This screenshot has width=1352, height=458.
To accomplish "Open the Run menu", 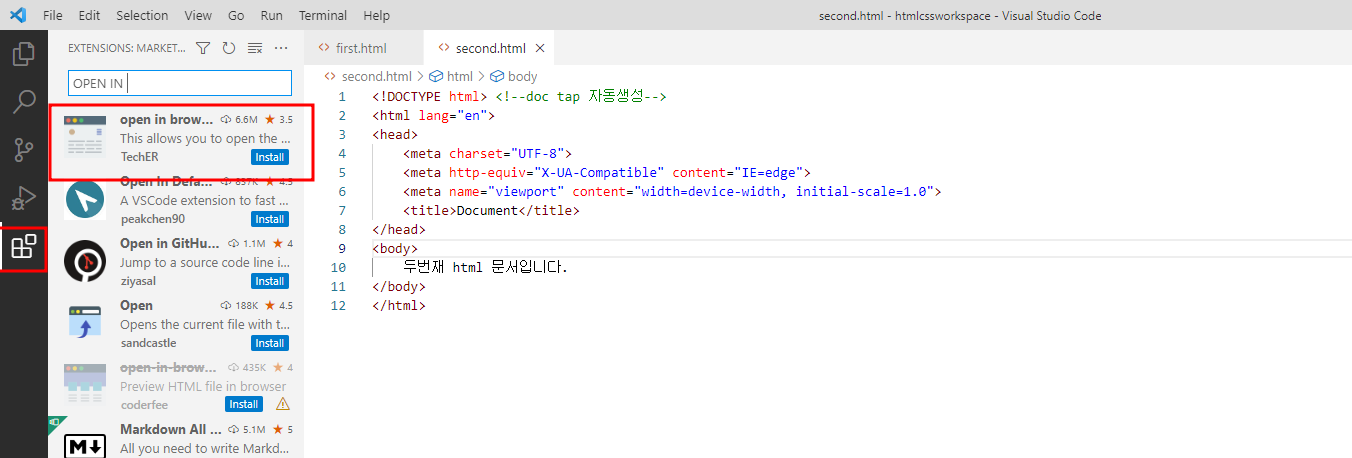I will [x=271, y=16].
